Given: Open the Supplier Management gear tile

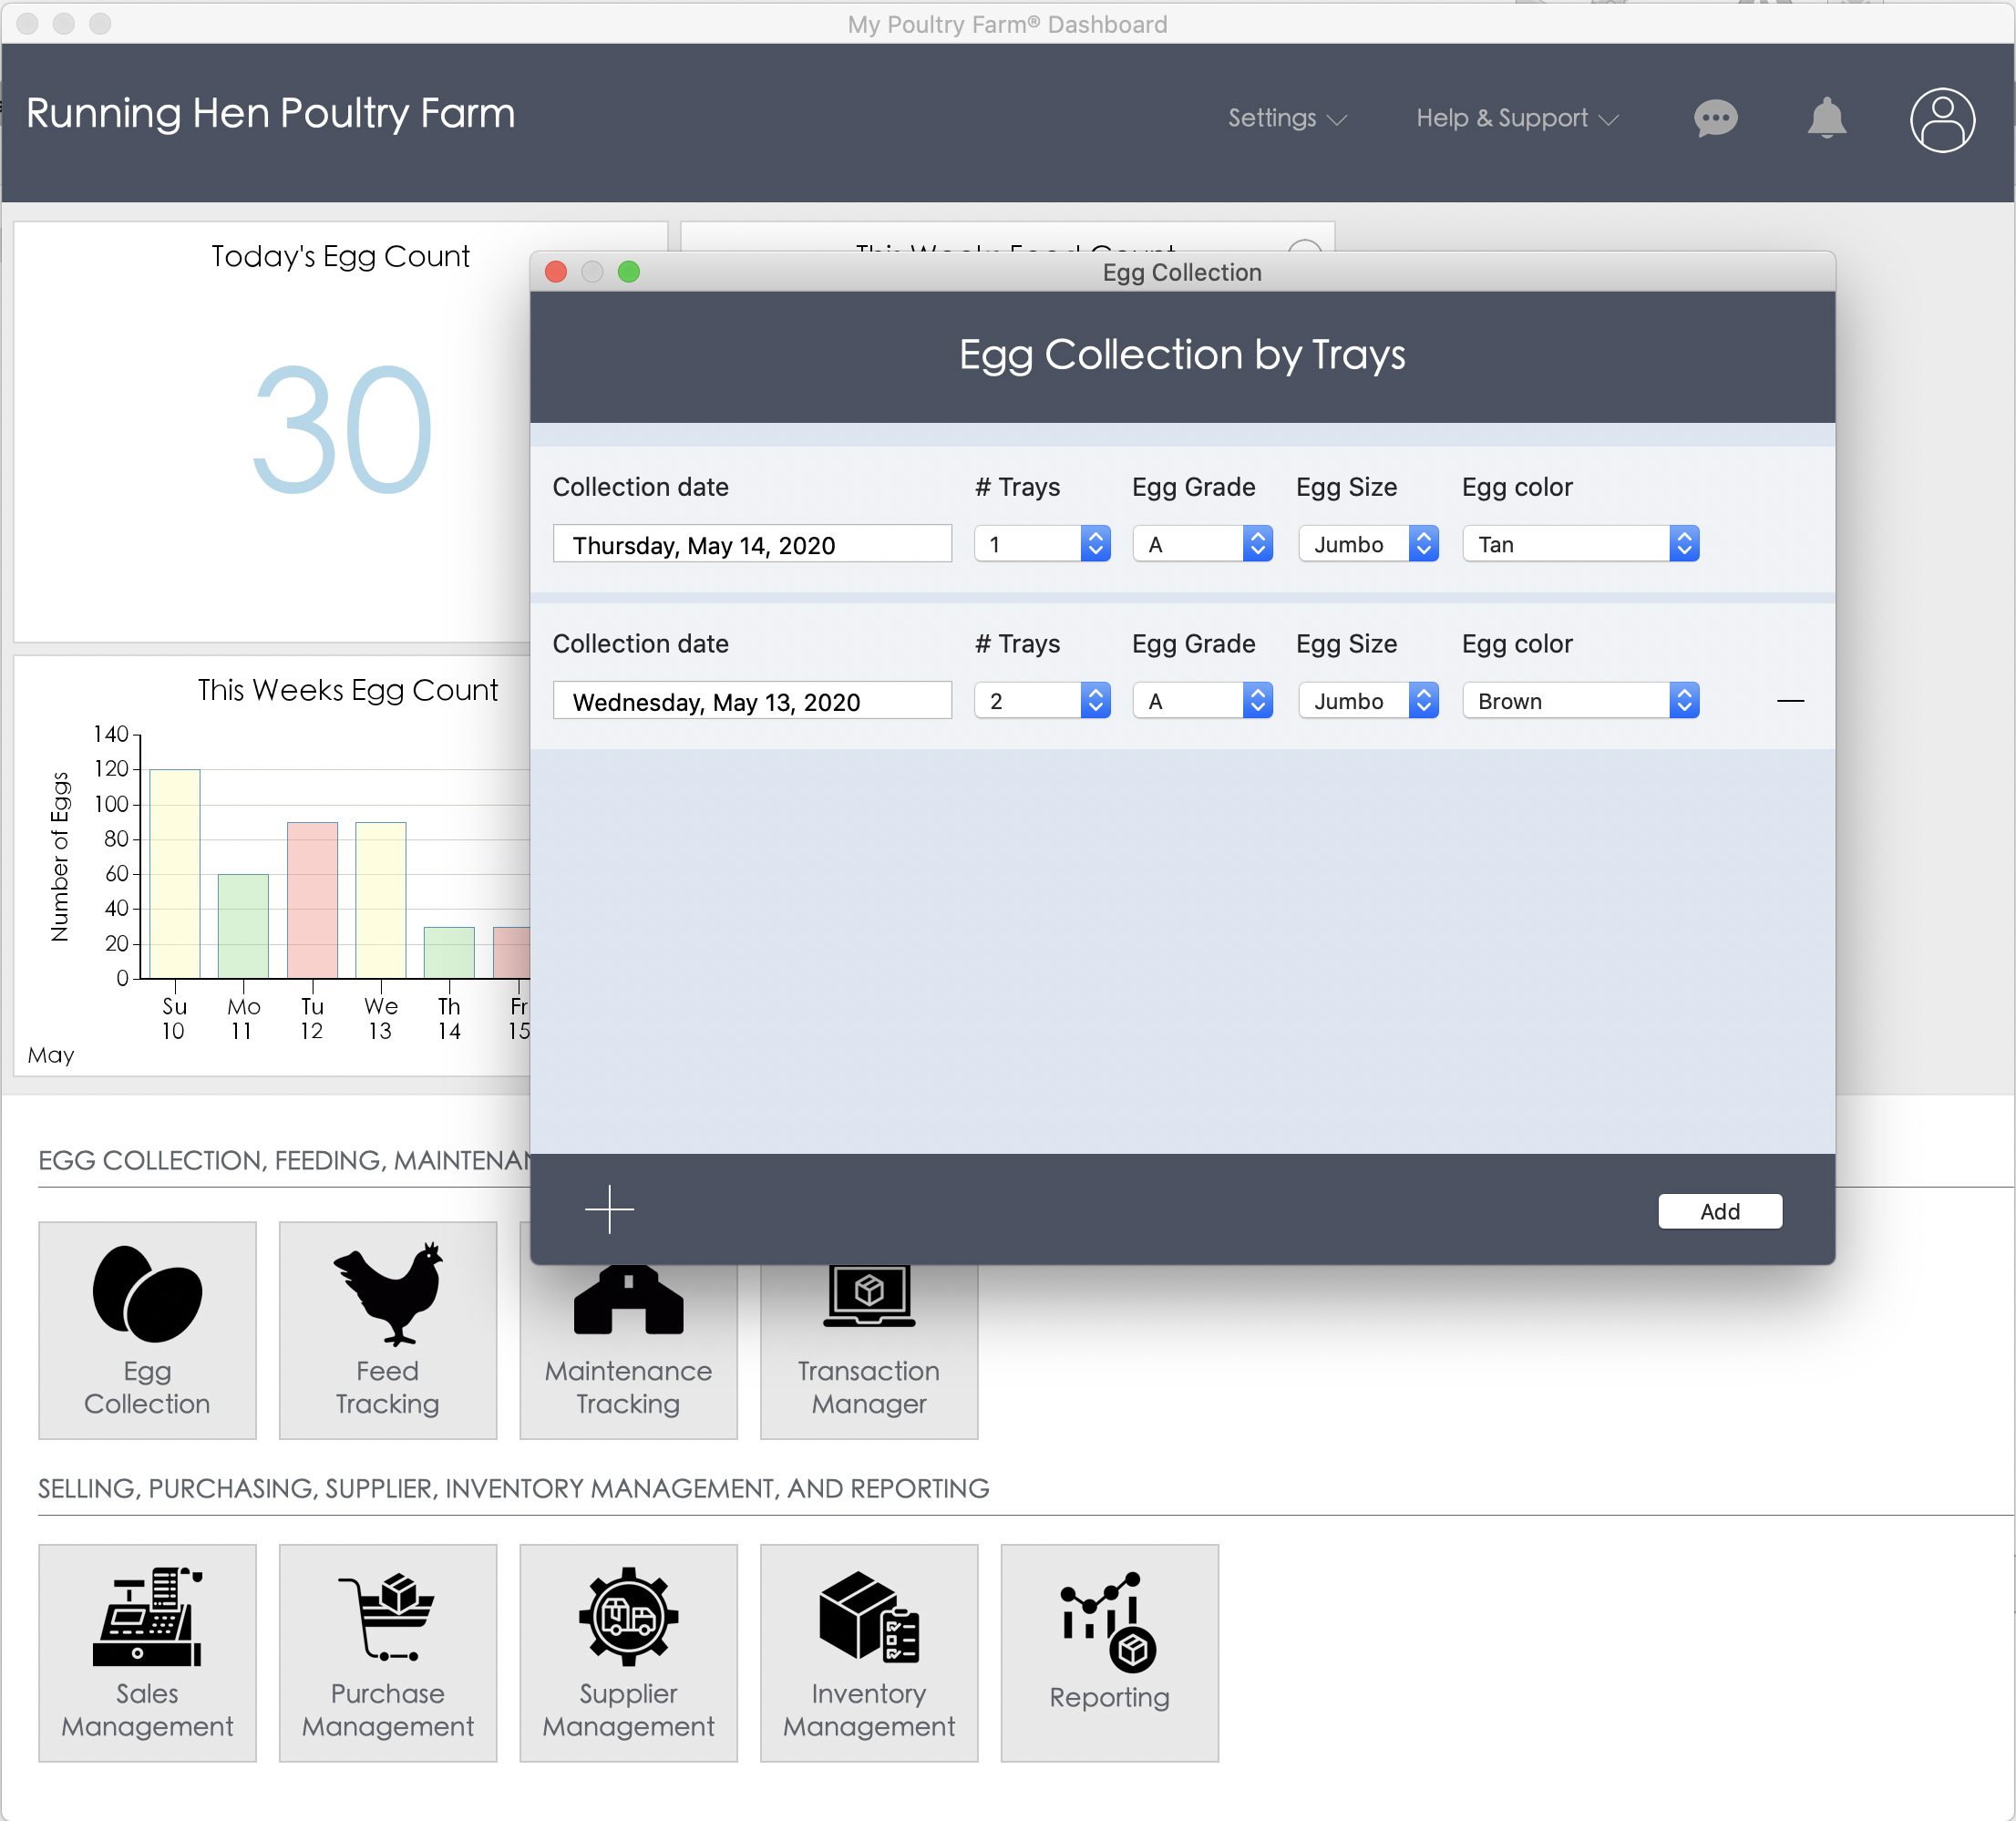Looking at the screenshot, I should 628,1652.
